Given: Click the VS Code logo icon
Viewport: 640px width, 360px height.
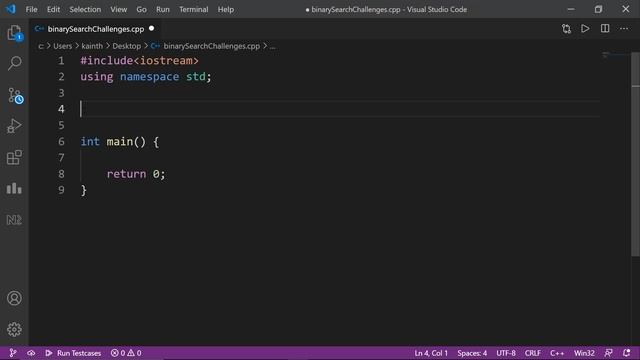Looking at the screenshot, I should [x=11, y=9].
